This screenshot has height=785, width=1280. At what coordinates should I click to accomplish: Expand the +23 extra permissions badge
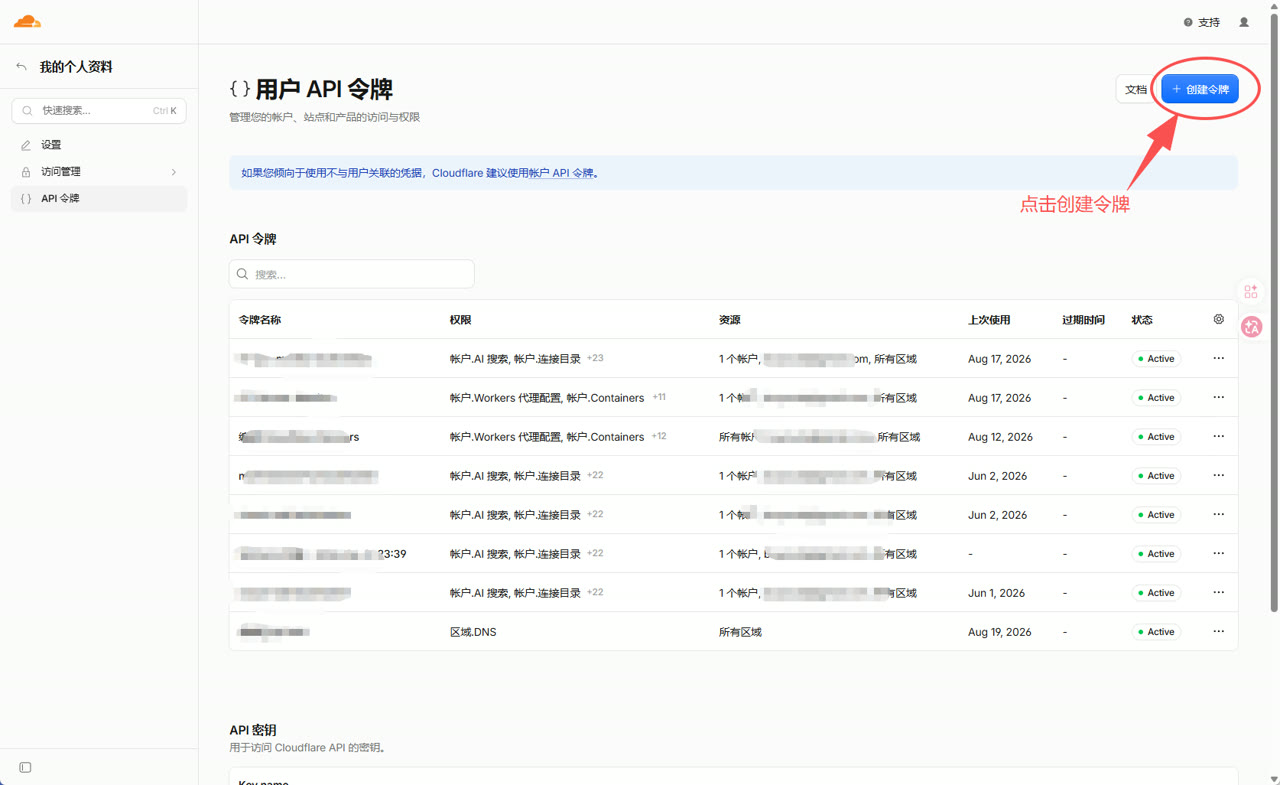click(x=595, y=358)
